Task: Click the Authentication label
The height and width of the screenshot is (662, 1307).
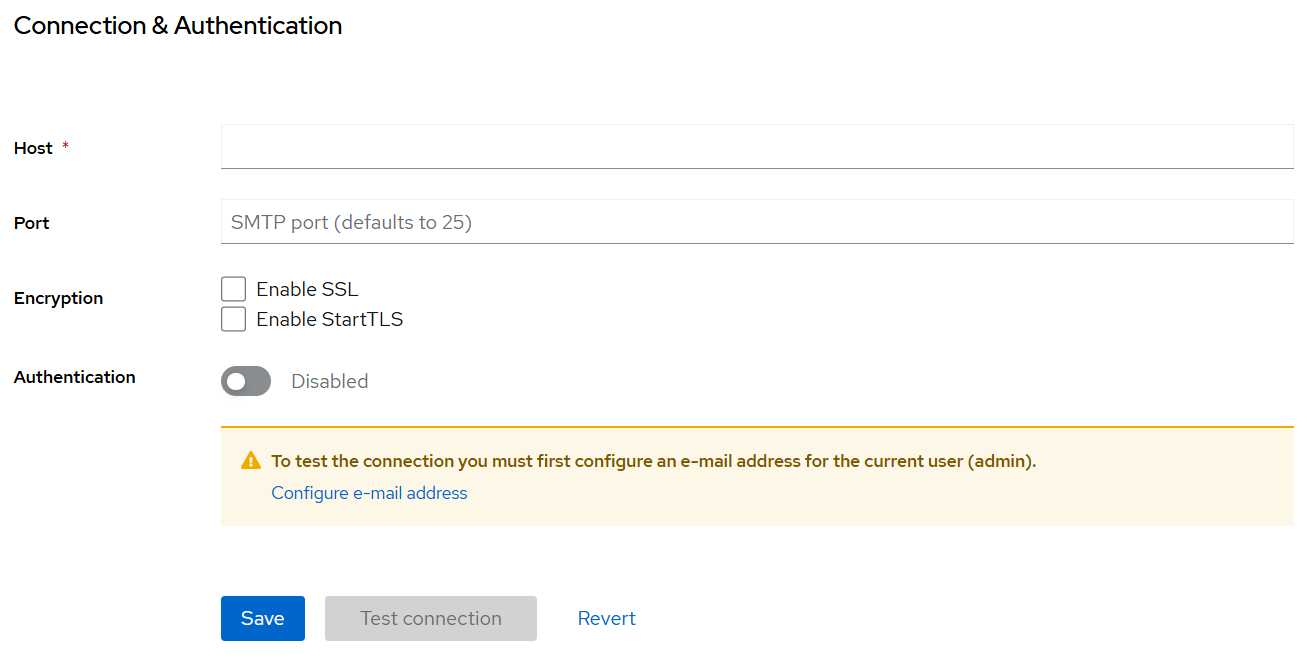Action: pyautogui.click(x=75, y=377)
